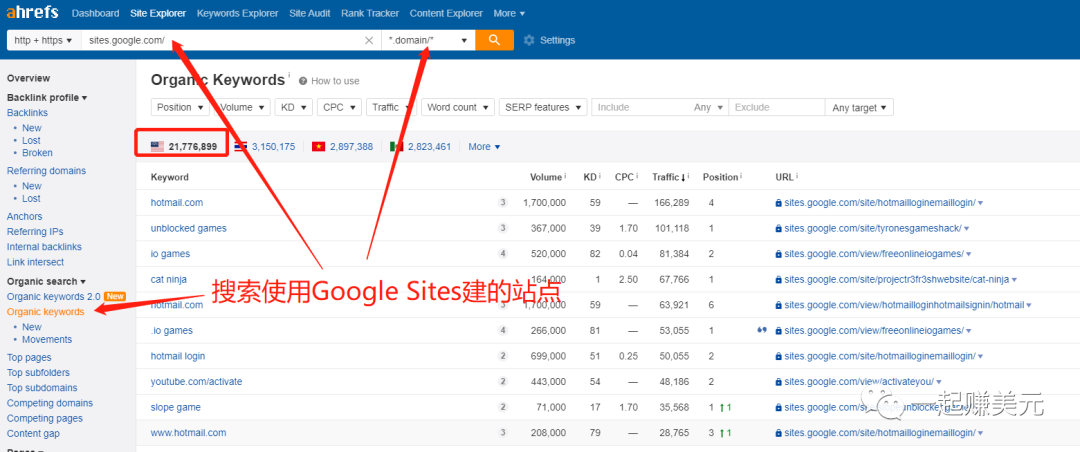This screenshot has height=452, width=1080.
Task: Expand URL dropdown arrow for cat-ninja row
Action: click(1015, 280)
